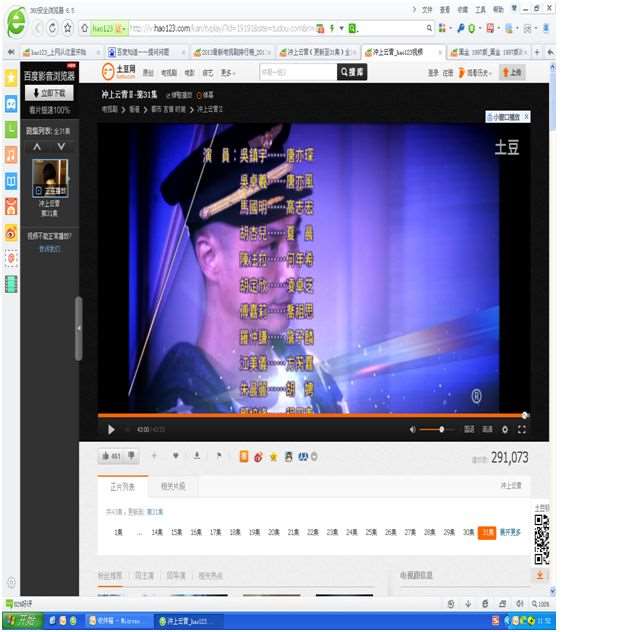640x632 pixels.
Task: Open episode 1集 link
Action: 118,532
